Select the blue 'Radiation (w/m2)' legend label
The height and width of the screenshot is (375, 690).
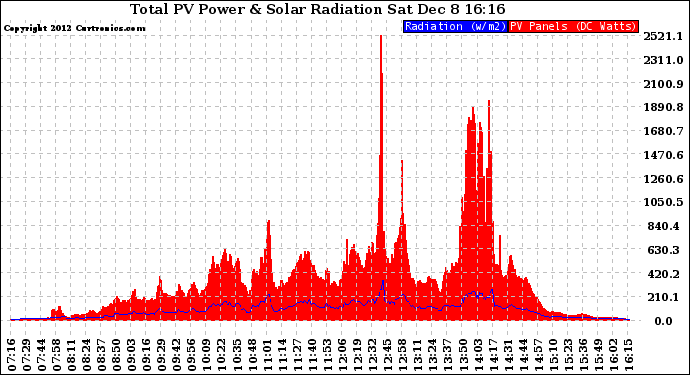point(455,26)
